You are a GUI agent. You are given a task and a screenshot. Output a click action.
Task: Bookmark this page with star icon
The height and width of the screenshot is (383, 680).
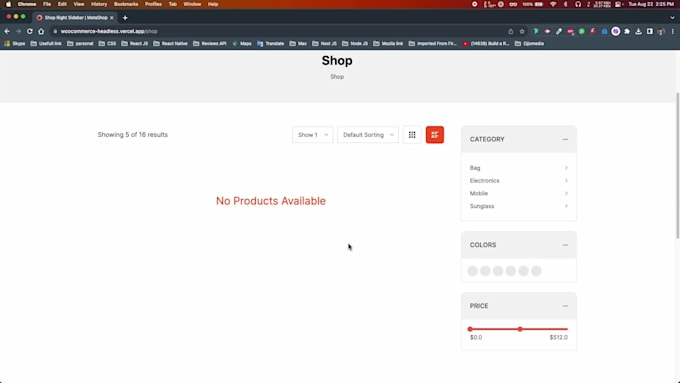click(522, 31)
